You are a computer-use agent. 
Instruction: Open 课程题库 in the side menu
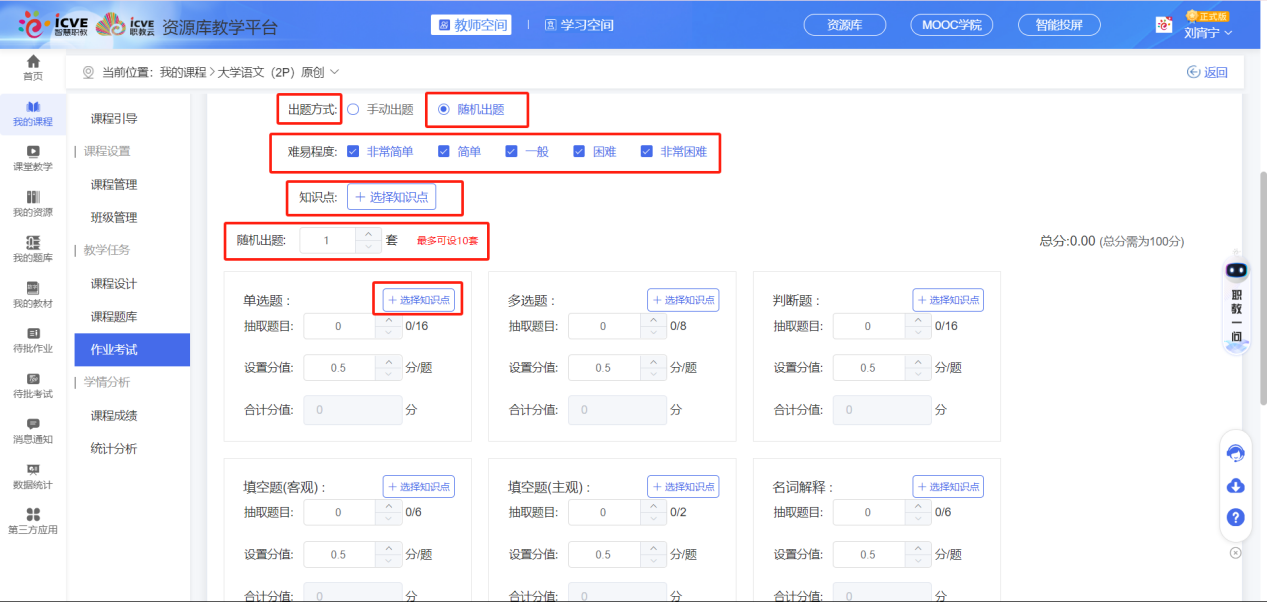tap(114, 317)
